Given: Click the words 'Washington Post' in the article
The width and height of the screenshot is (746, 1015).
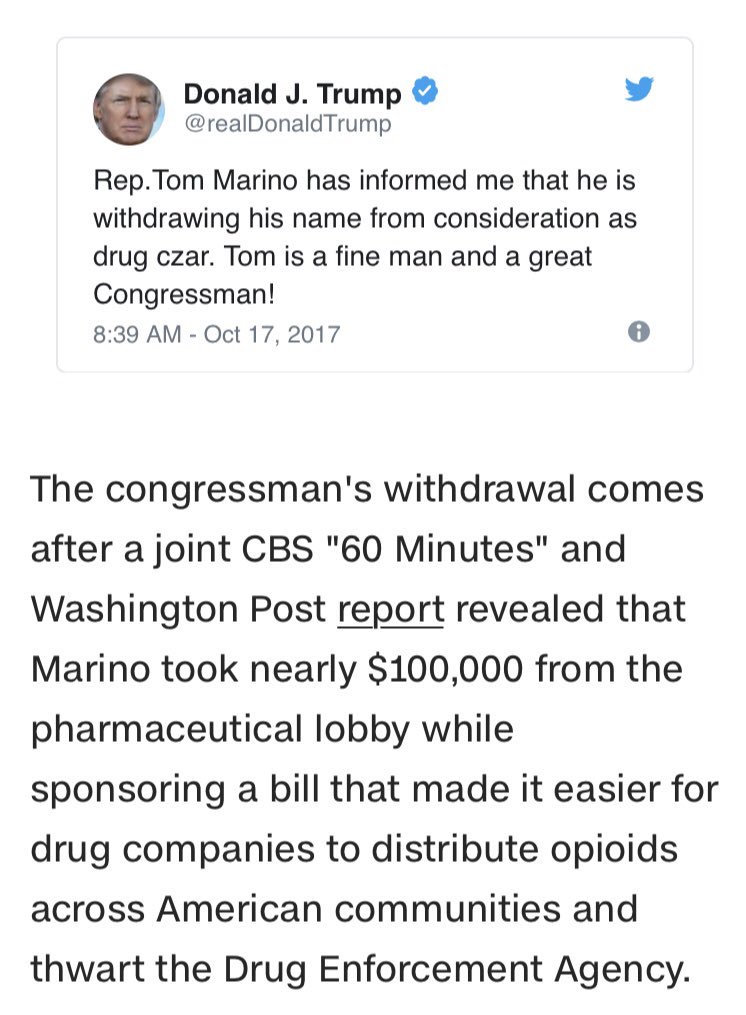Looking at the screenshot, I should pos(178,609).
